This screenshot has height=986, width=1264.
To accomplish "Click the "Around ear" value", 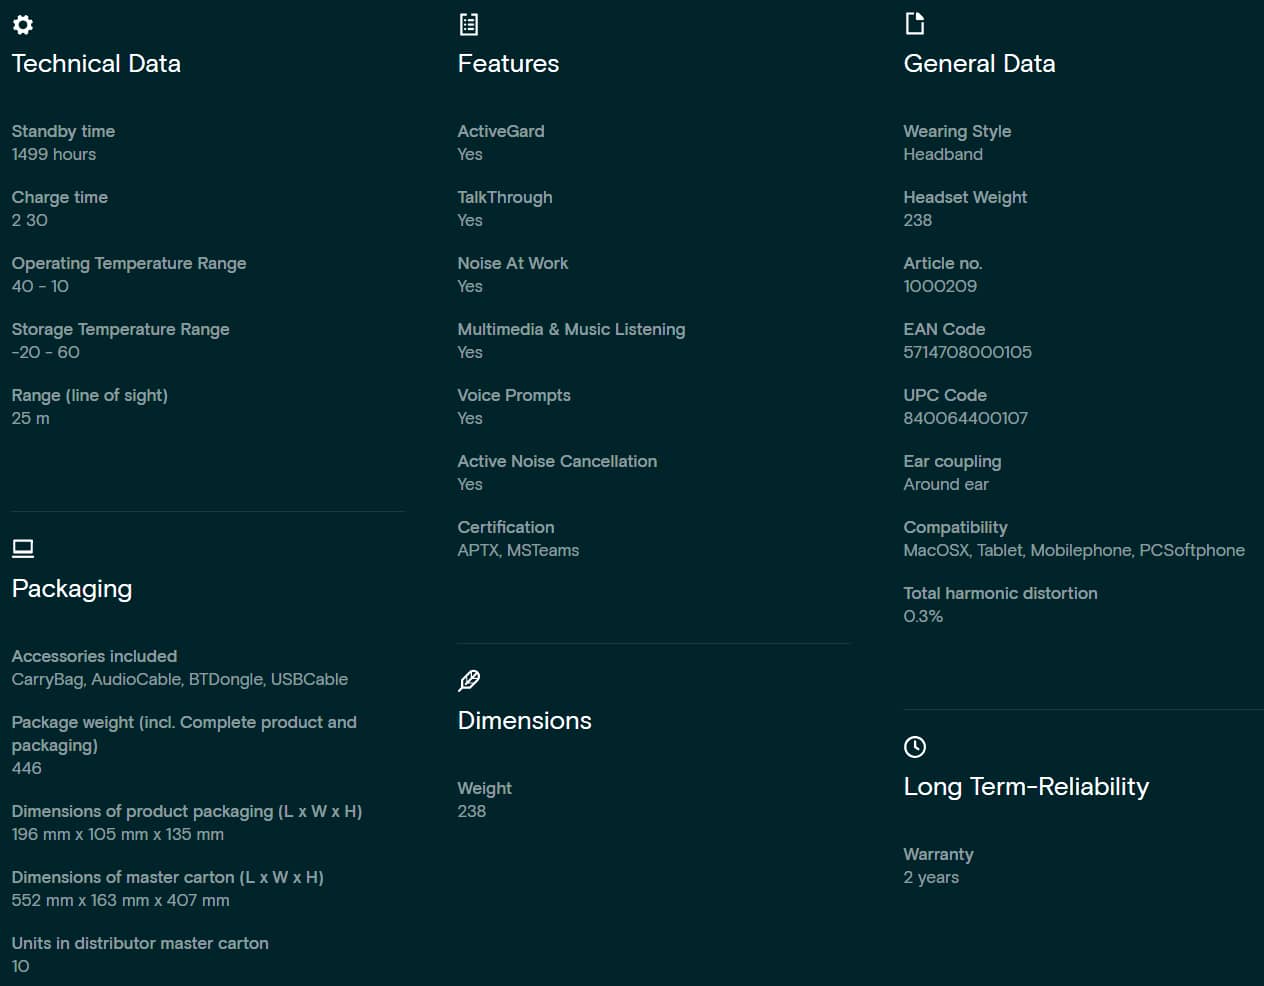I will tap(946, 484).
